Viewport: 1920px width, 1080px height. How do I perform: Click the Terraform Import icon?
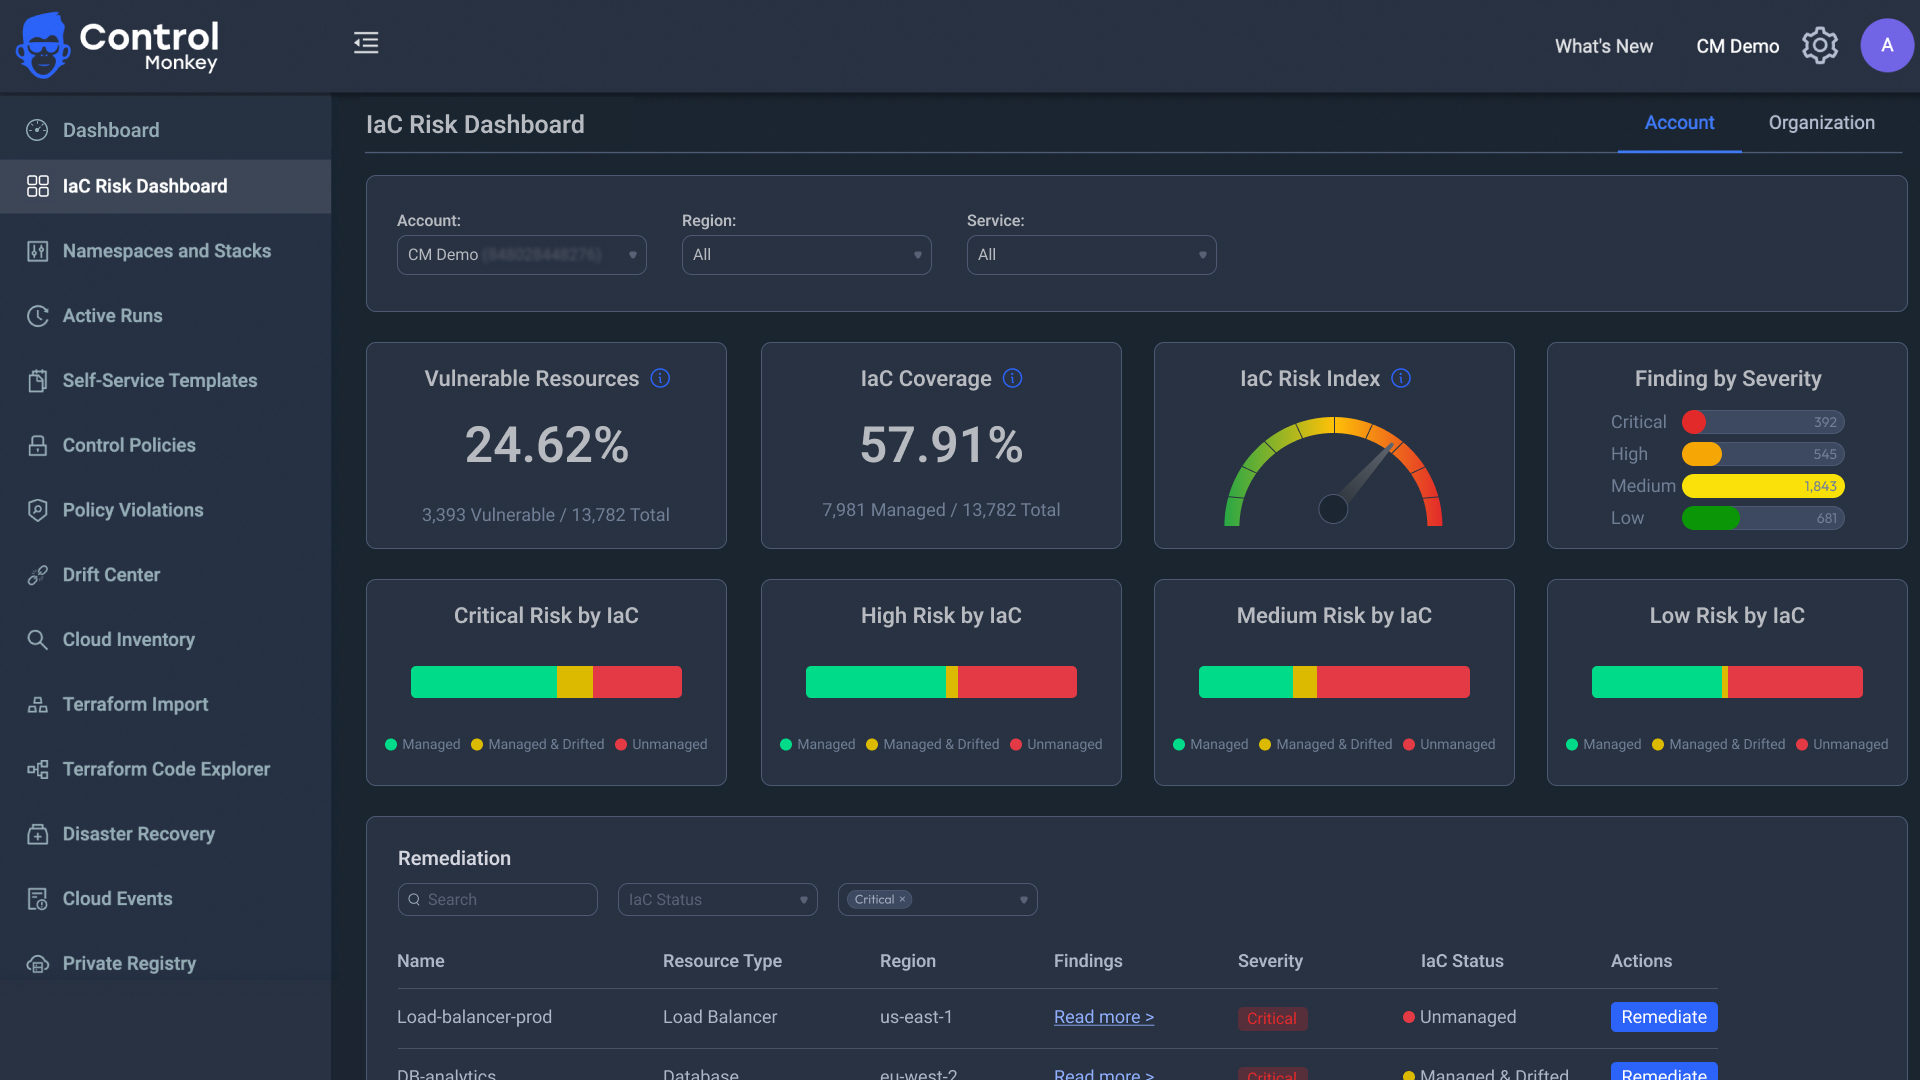click(x=37, y=705)
